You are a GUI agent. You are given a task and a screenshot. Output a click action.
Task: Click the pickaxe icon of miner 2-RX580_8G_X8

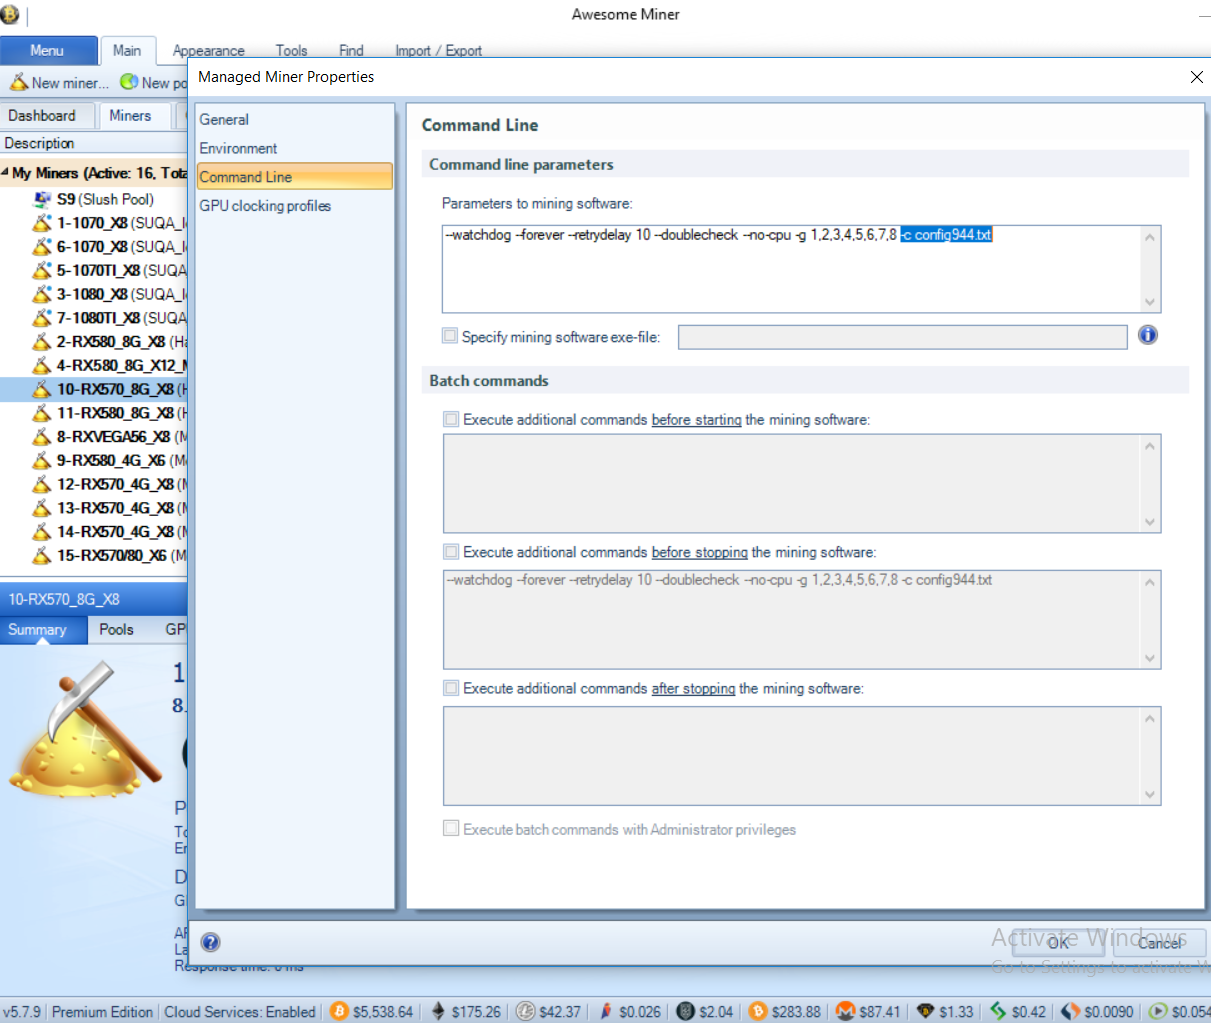pyautogui.click(x=42, y=341)
